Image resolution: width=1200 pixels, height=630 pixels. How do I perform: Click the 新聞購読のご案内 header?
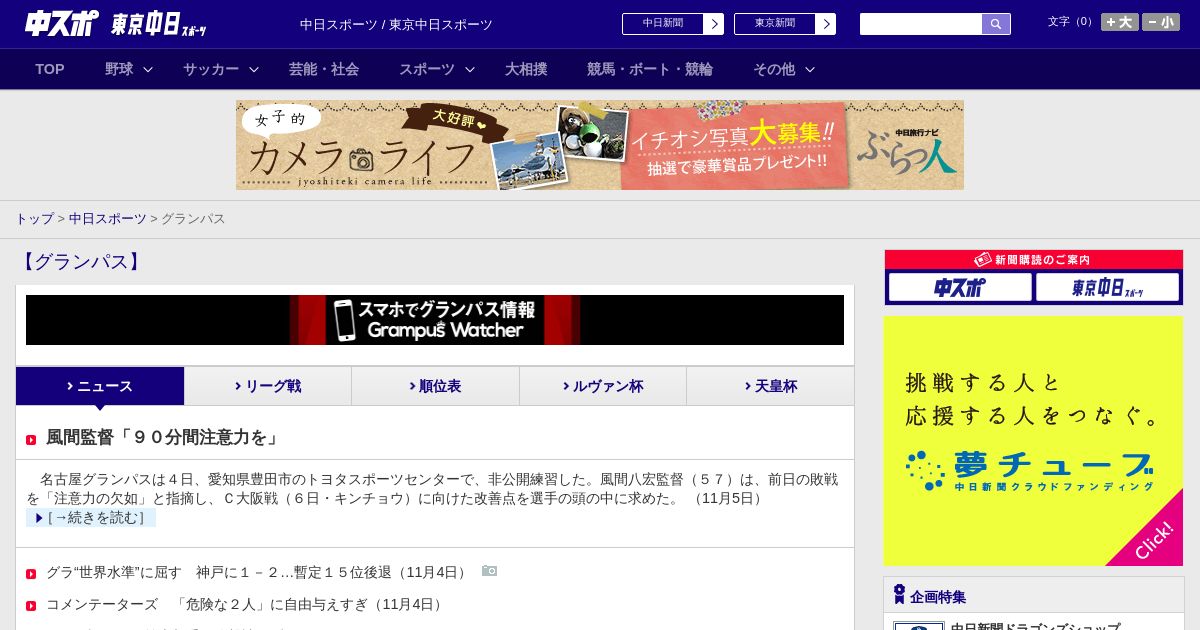pyautogui.click(x=1033, y=259)
